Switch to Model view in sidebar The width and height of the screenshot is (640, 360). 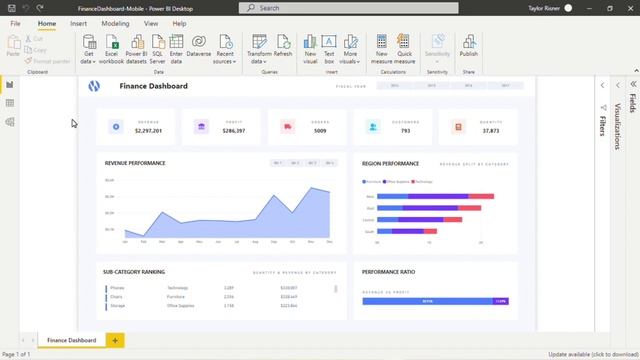10,122
